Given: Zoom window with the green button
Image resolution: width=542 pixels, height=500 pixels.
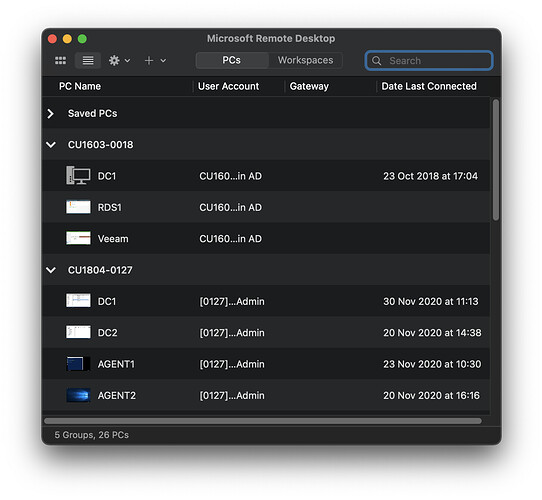Looking at the screenshot, I should pos(82,39).
